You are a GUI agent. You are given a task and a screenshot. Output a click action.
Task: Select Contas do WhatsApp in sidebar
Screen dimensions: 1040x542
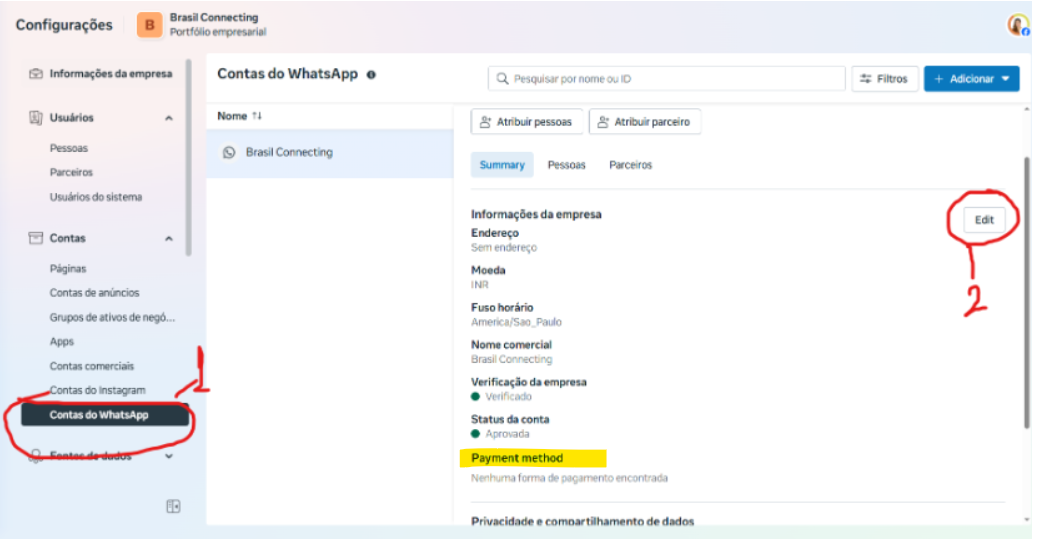(x=105, y=415)
